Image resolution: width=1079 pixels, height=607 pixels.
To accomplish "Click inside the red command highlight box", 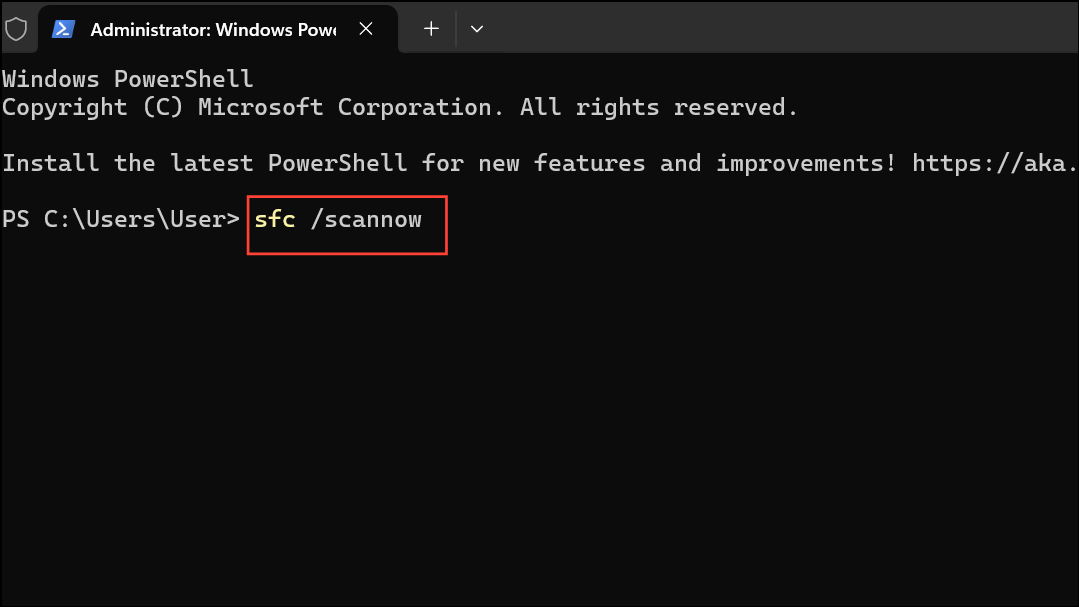I will click(345, 224).
